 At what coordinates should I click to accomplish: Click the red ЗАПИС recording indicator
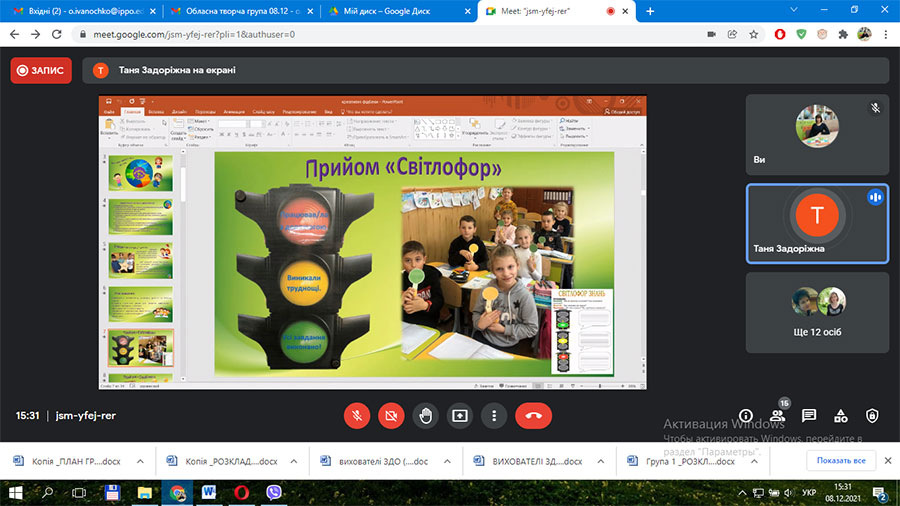[41, 71]
